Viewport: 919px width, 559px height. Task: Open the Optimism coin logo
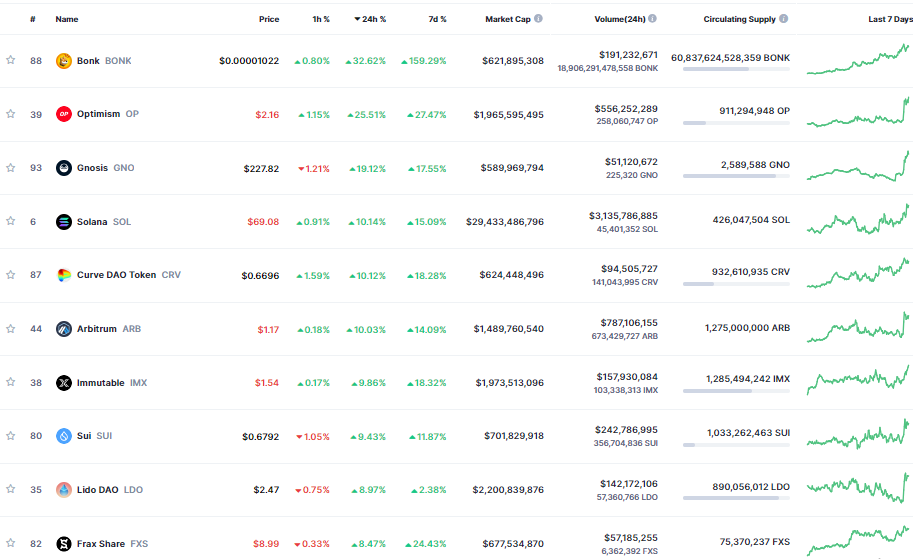[63, 114]
